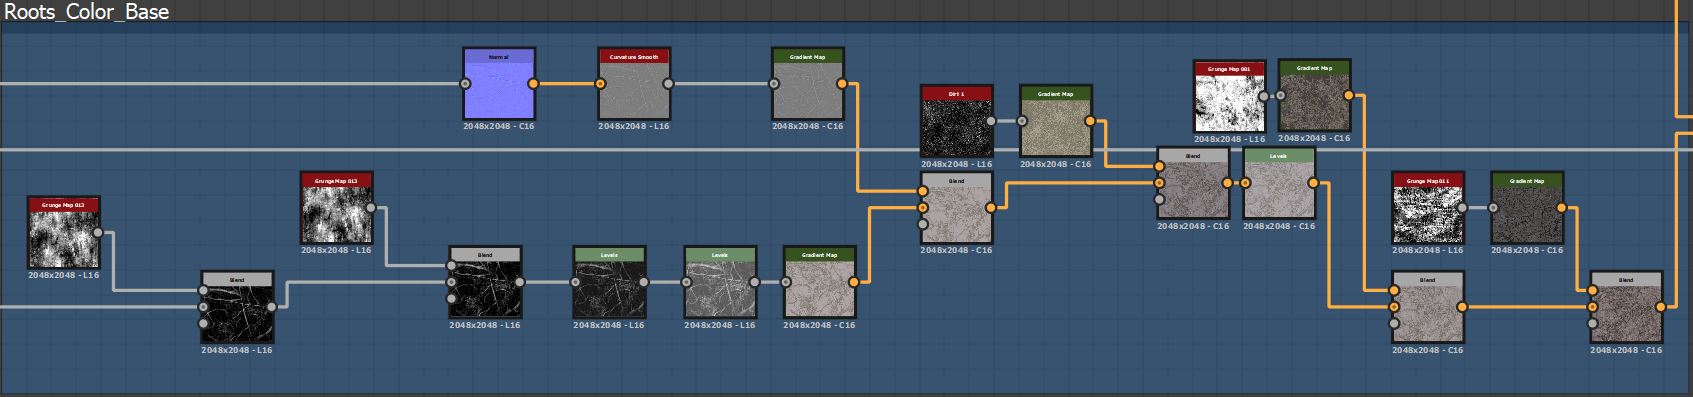This screenshot has width=1693, height=397.
Task: Select the grayscale Blend node feeding the dark Levels
Action: 485,283
